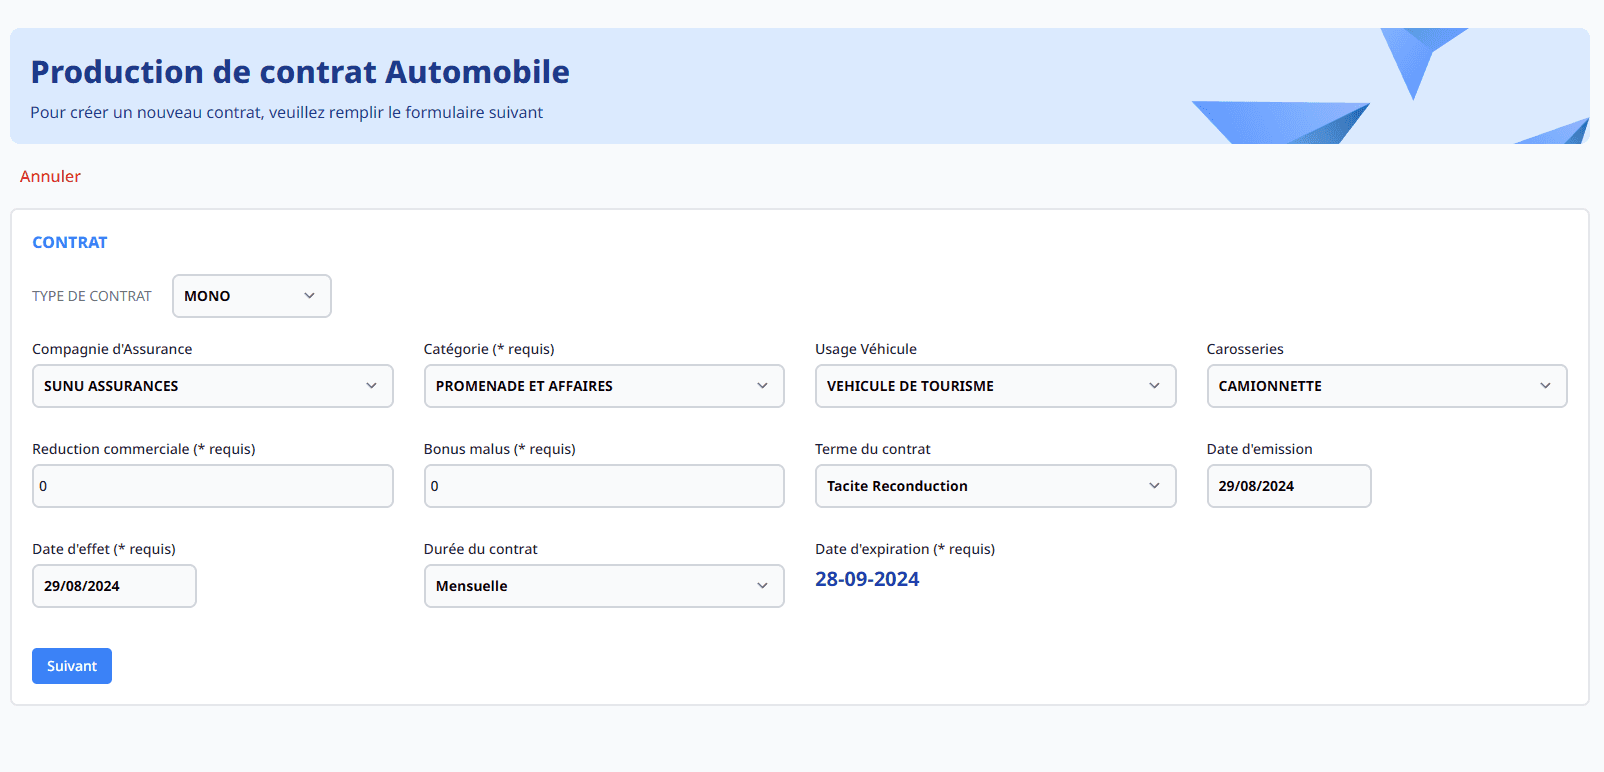
Task: Click the Annuler link
Action: 50,176
